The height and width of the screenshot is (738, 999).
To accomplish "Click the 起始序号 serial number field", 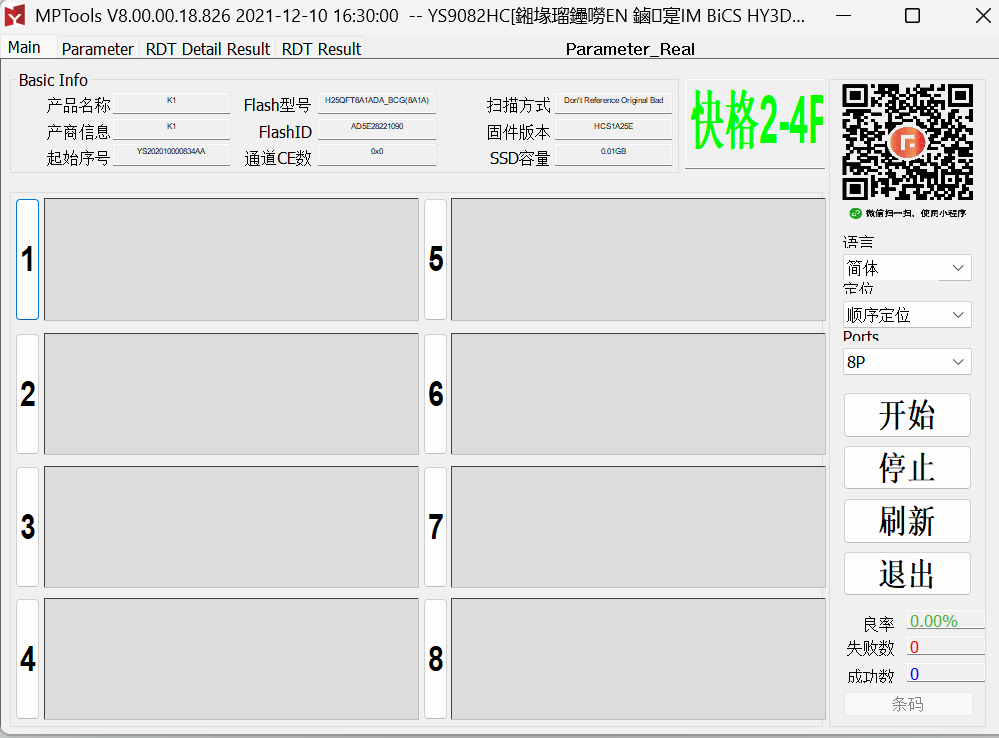I will pos(171,153).
